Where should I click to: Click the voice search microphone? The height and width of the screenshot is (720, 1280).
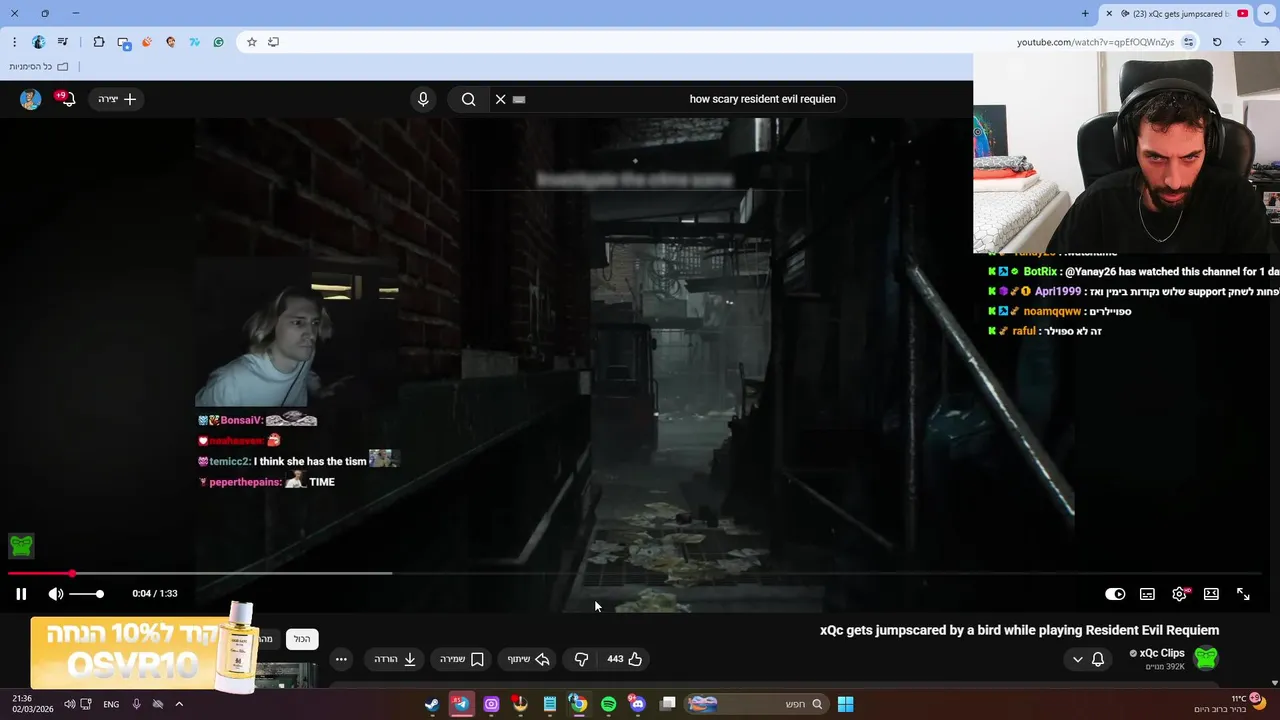[423, 99]
